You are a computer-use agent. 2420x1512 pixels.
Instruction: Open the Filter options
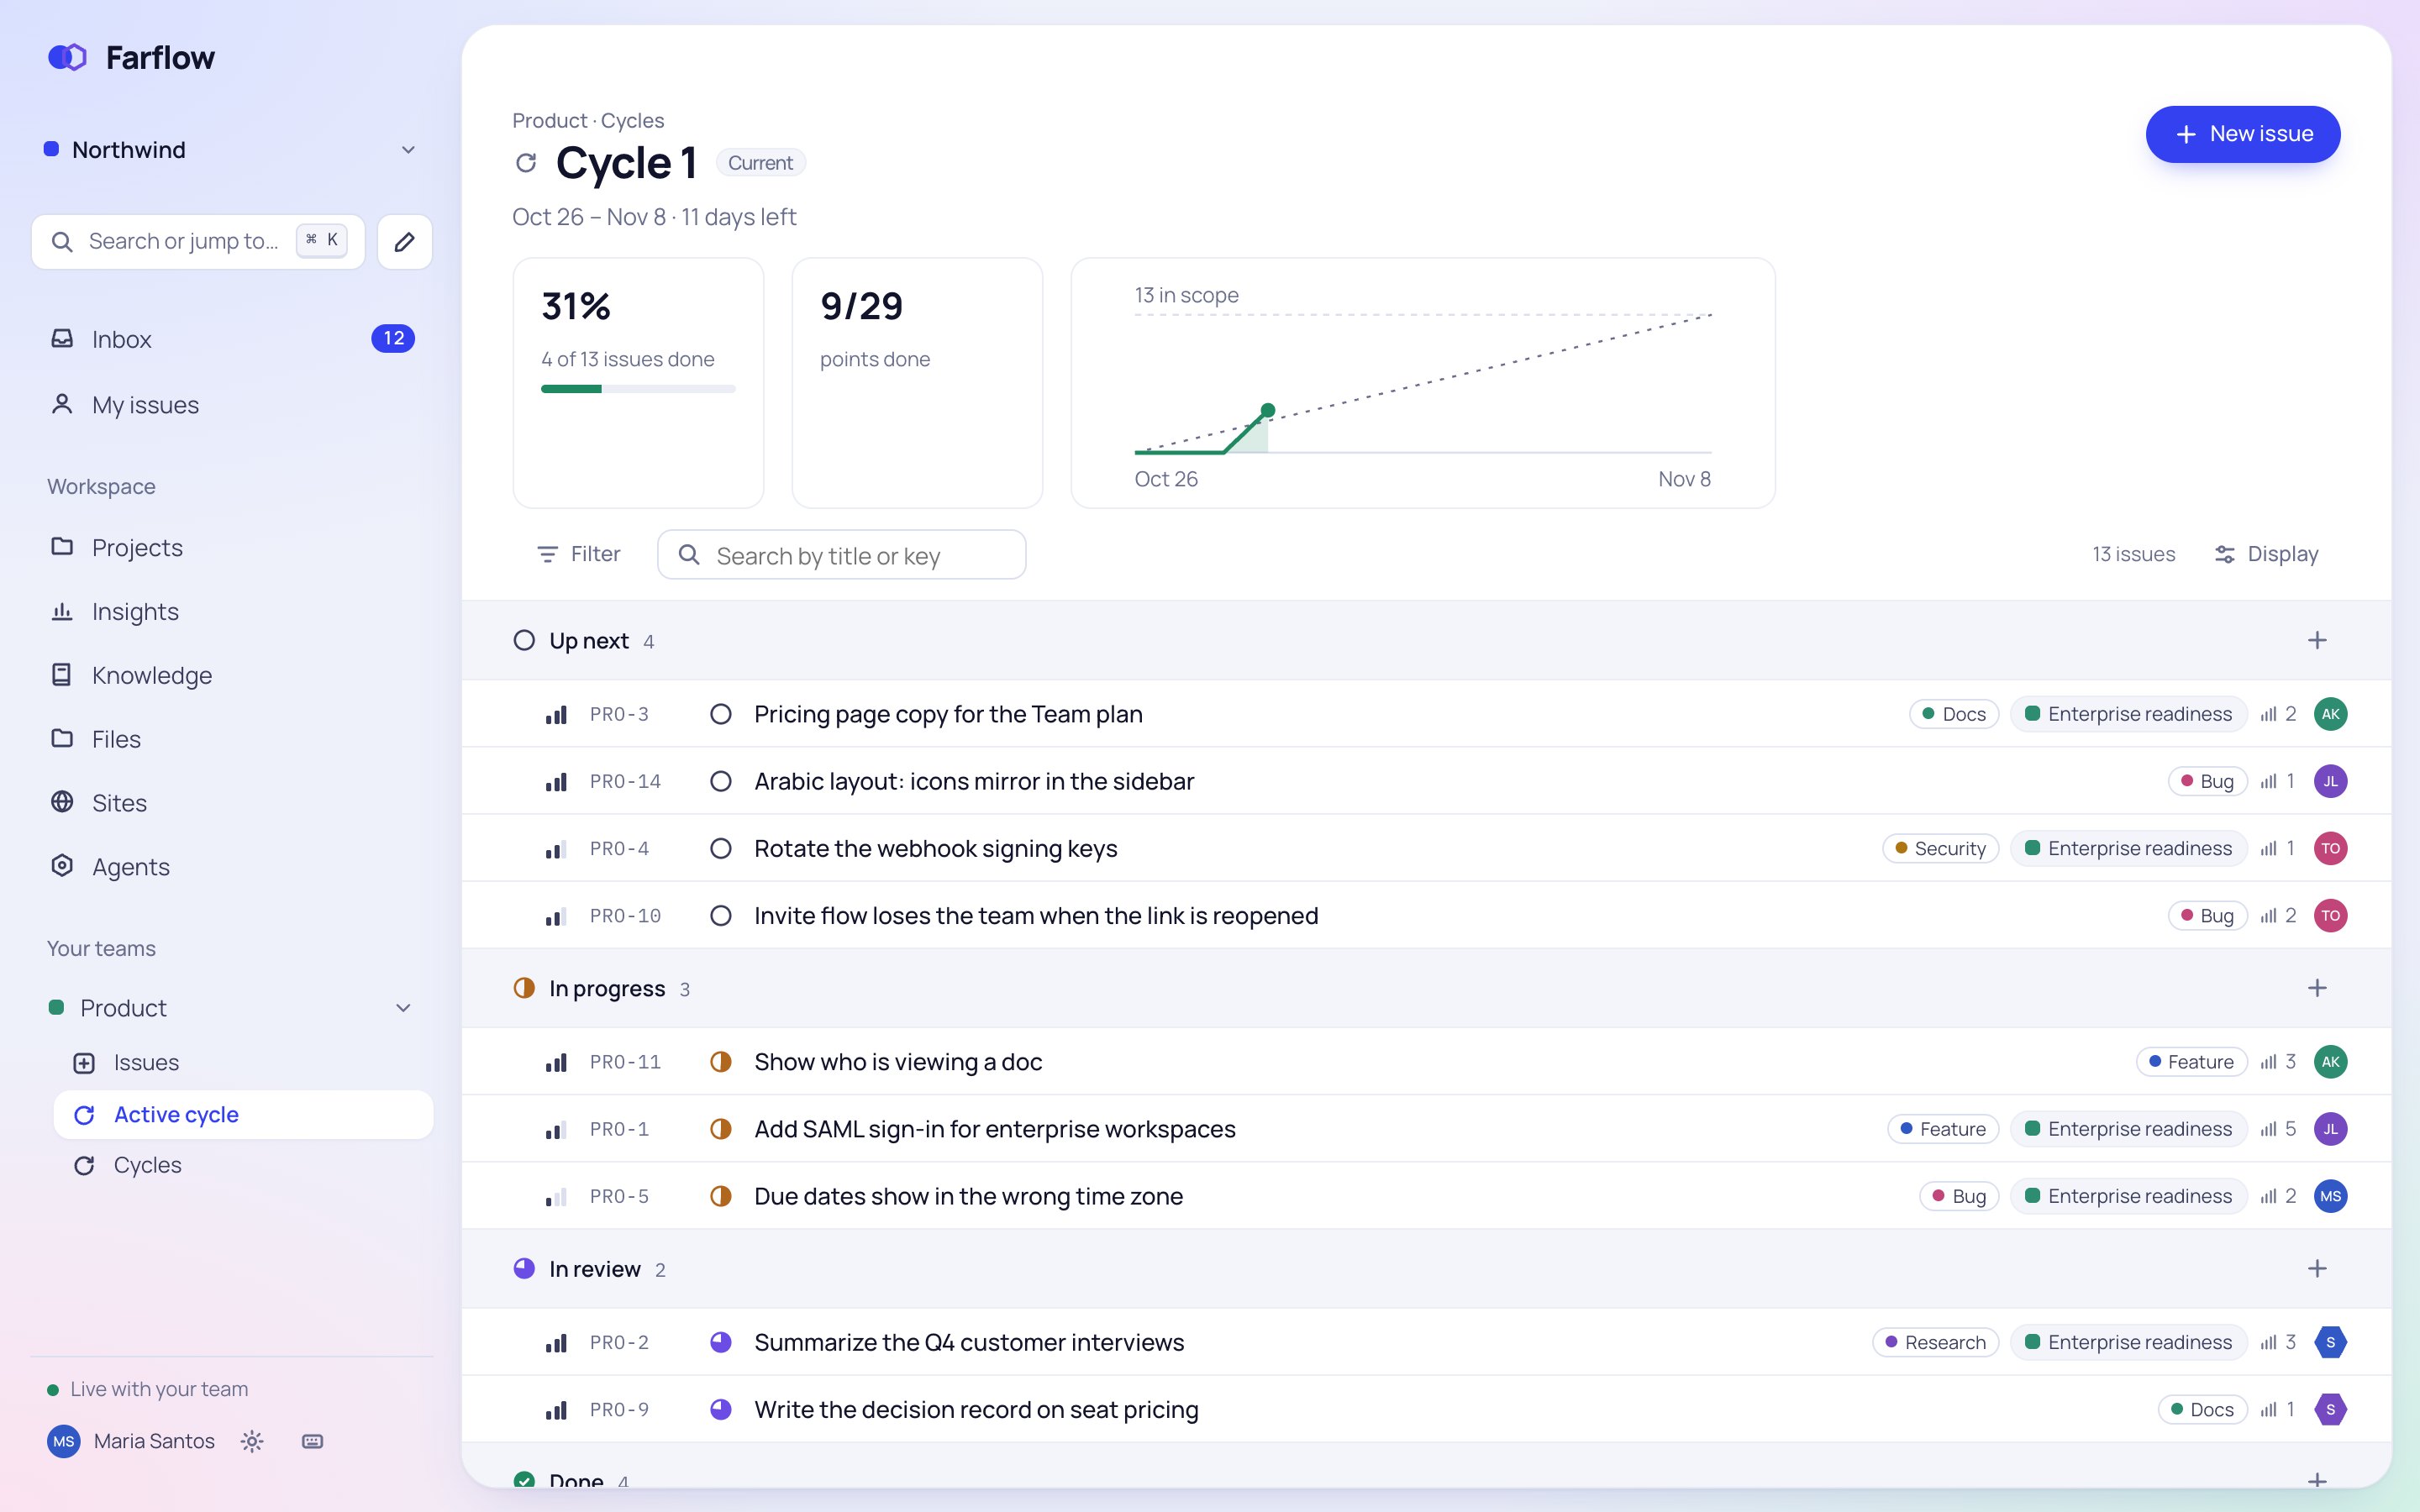tap(578, 554)
